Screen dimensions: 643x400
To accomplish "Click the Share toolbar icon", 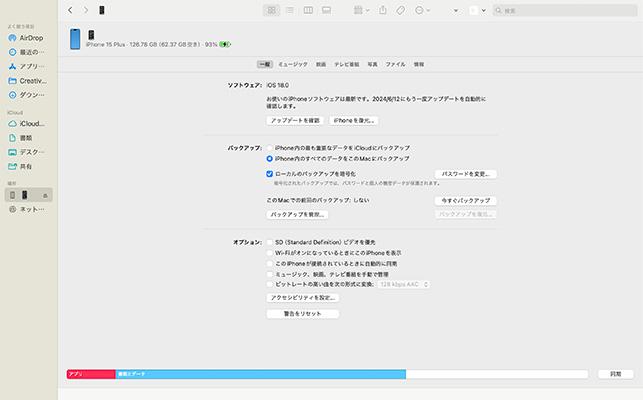I will click(x=383, y=10).
